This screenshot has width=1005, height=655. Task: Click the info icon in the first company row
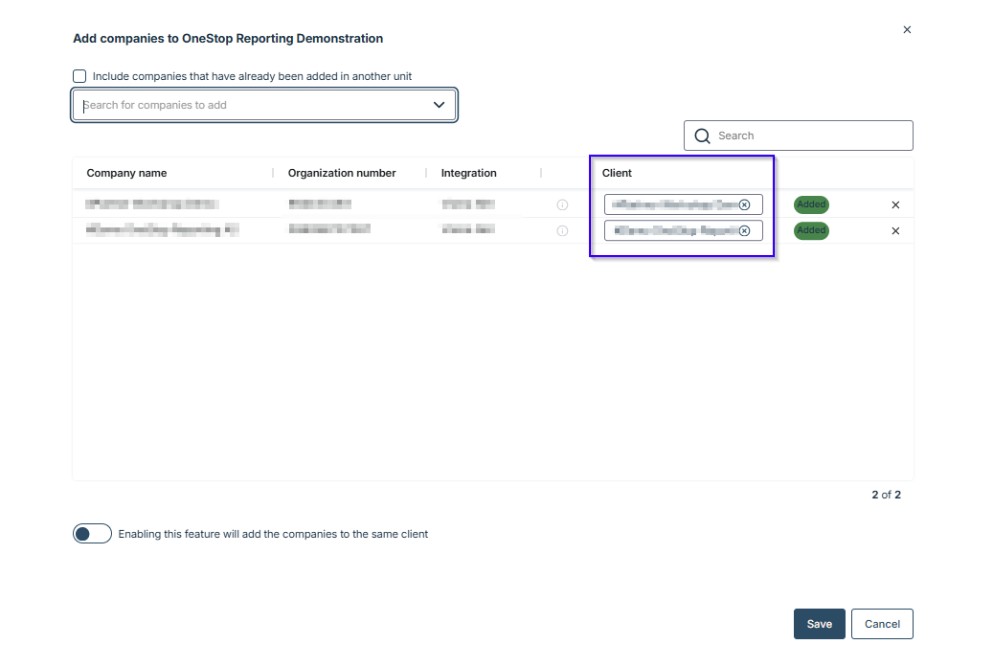coord(562,205)
